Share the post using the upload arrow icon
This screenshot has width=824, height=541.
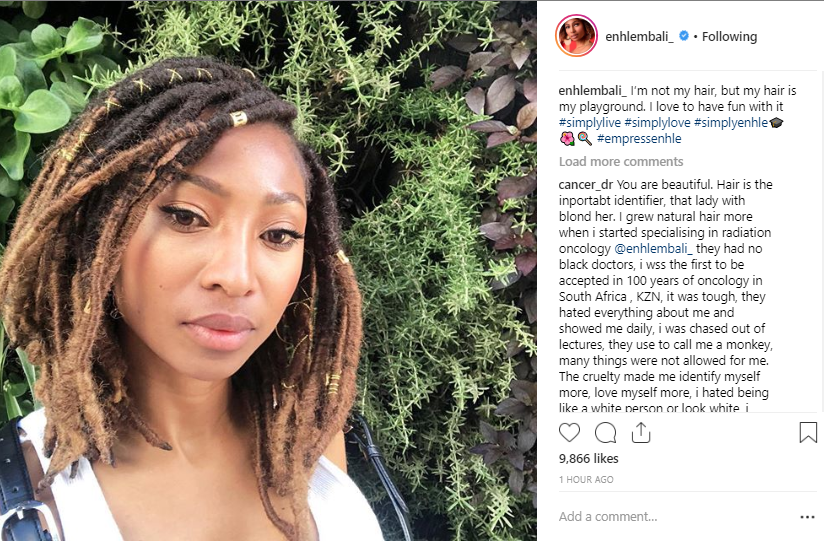click(x=641, y=432)
